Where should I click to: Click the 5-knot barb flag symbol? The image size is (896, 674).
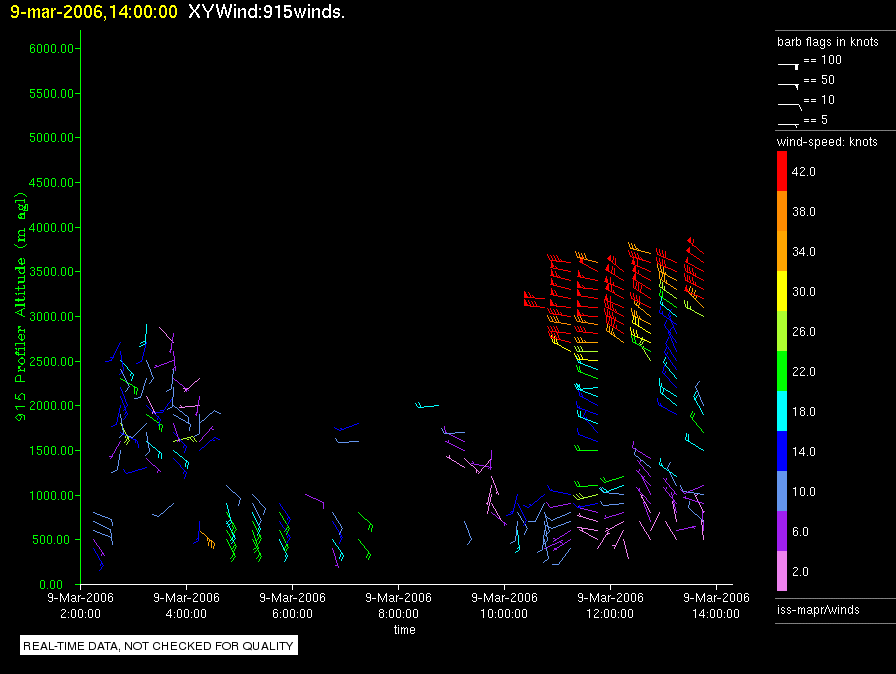(788, 125)
